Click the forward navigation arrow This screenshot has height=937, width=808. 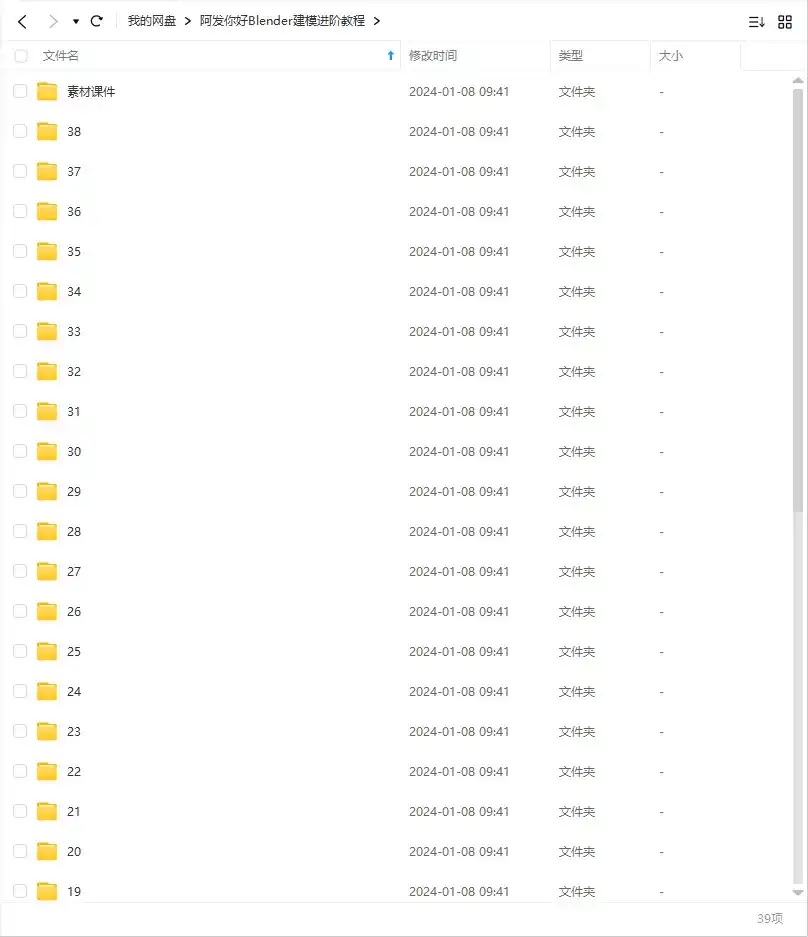click(53, 21)
